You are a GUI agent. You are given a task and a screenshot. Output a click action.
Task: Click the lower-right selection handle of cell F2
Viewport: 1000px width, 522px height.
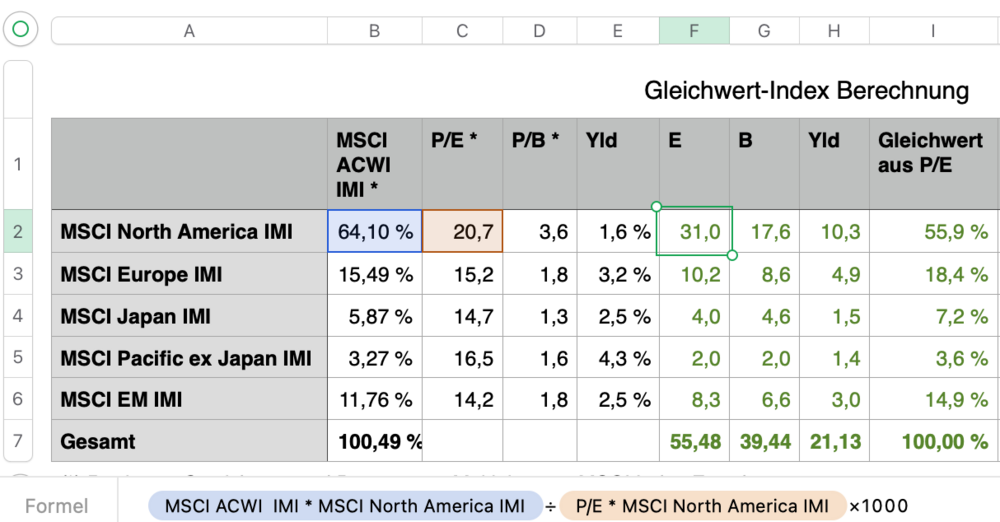coord(733,255)
